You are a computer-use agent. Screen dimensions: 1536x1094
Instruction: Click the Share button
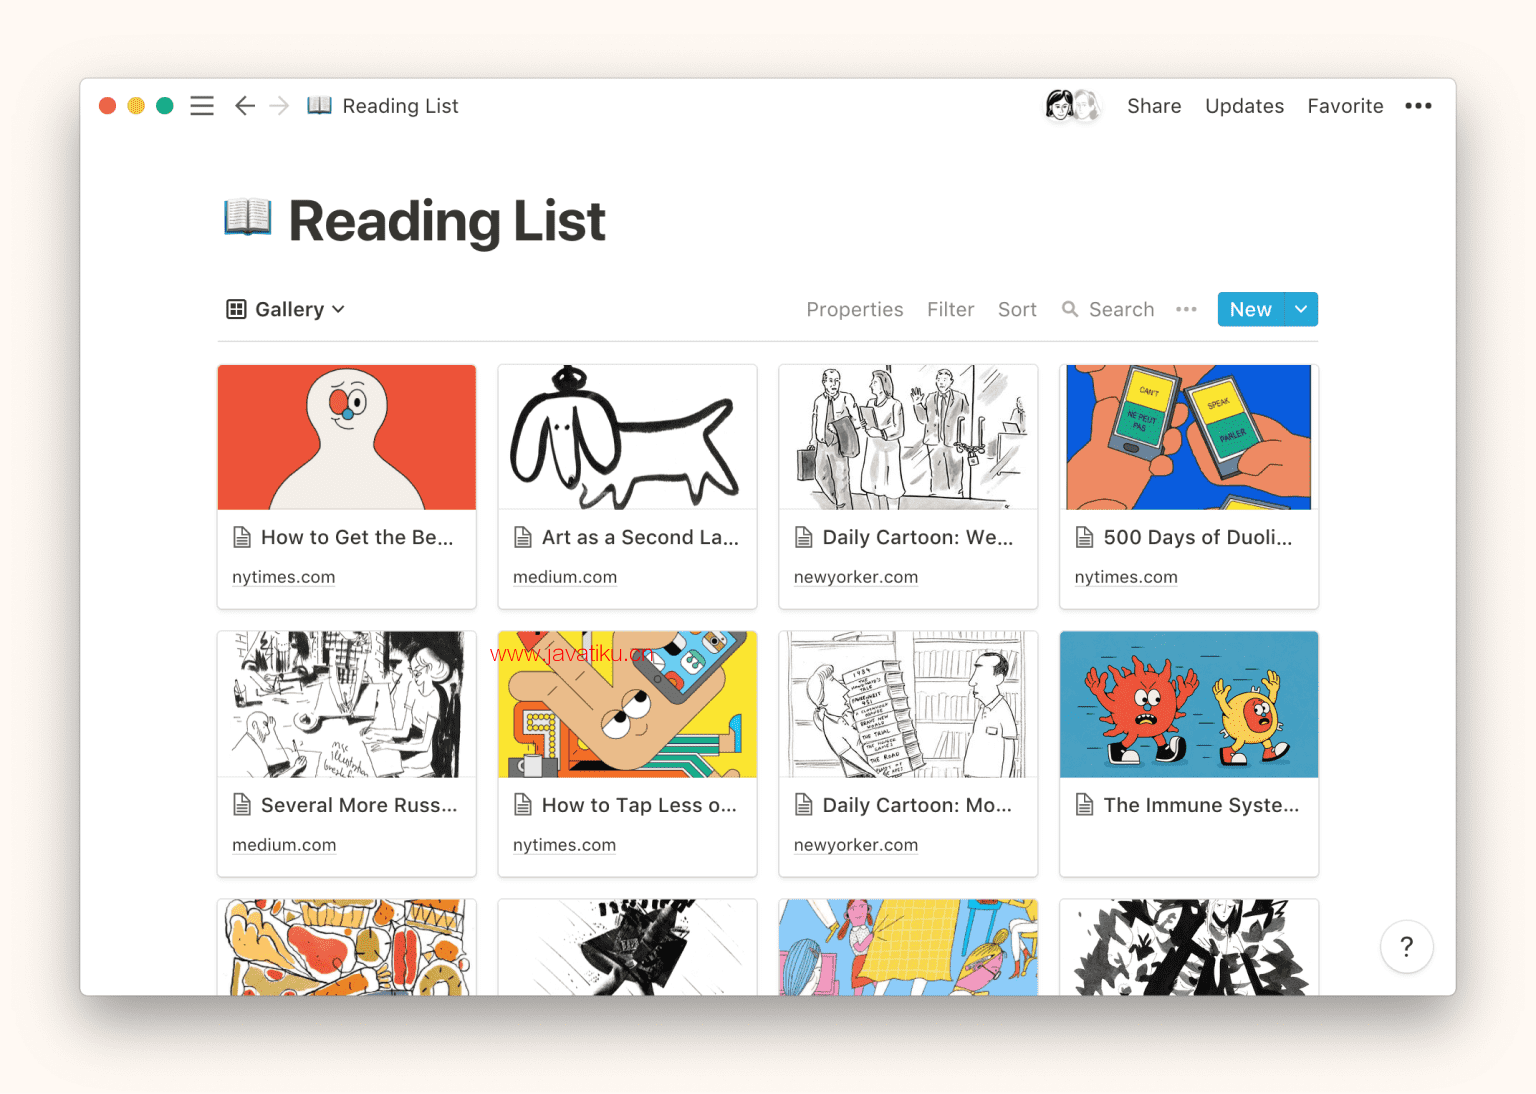1154,106
